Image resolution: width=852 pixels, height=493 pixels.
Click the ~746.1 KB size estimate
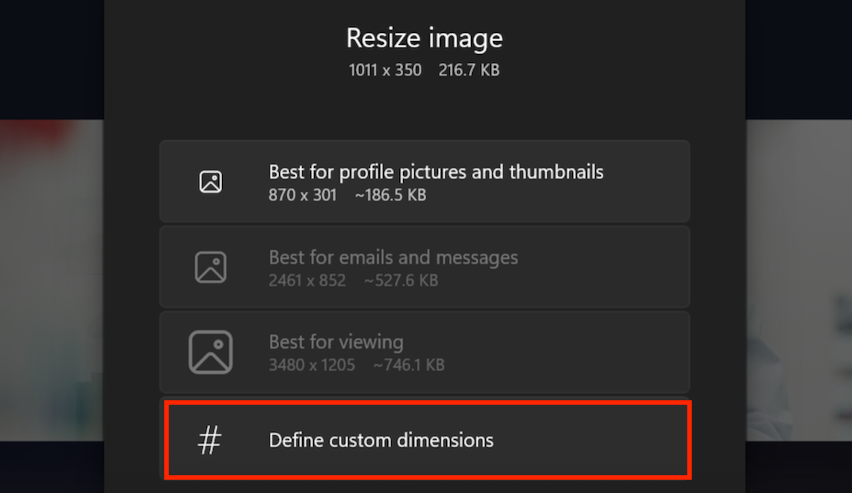[x=409, y=365]
